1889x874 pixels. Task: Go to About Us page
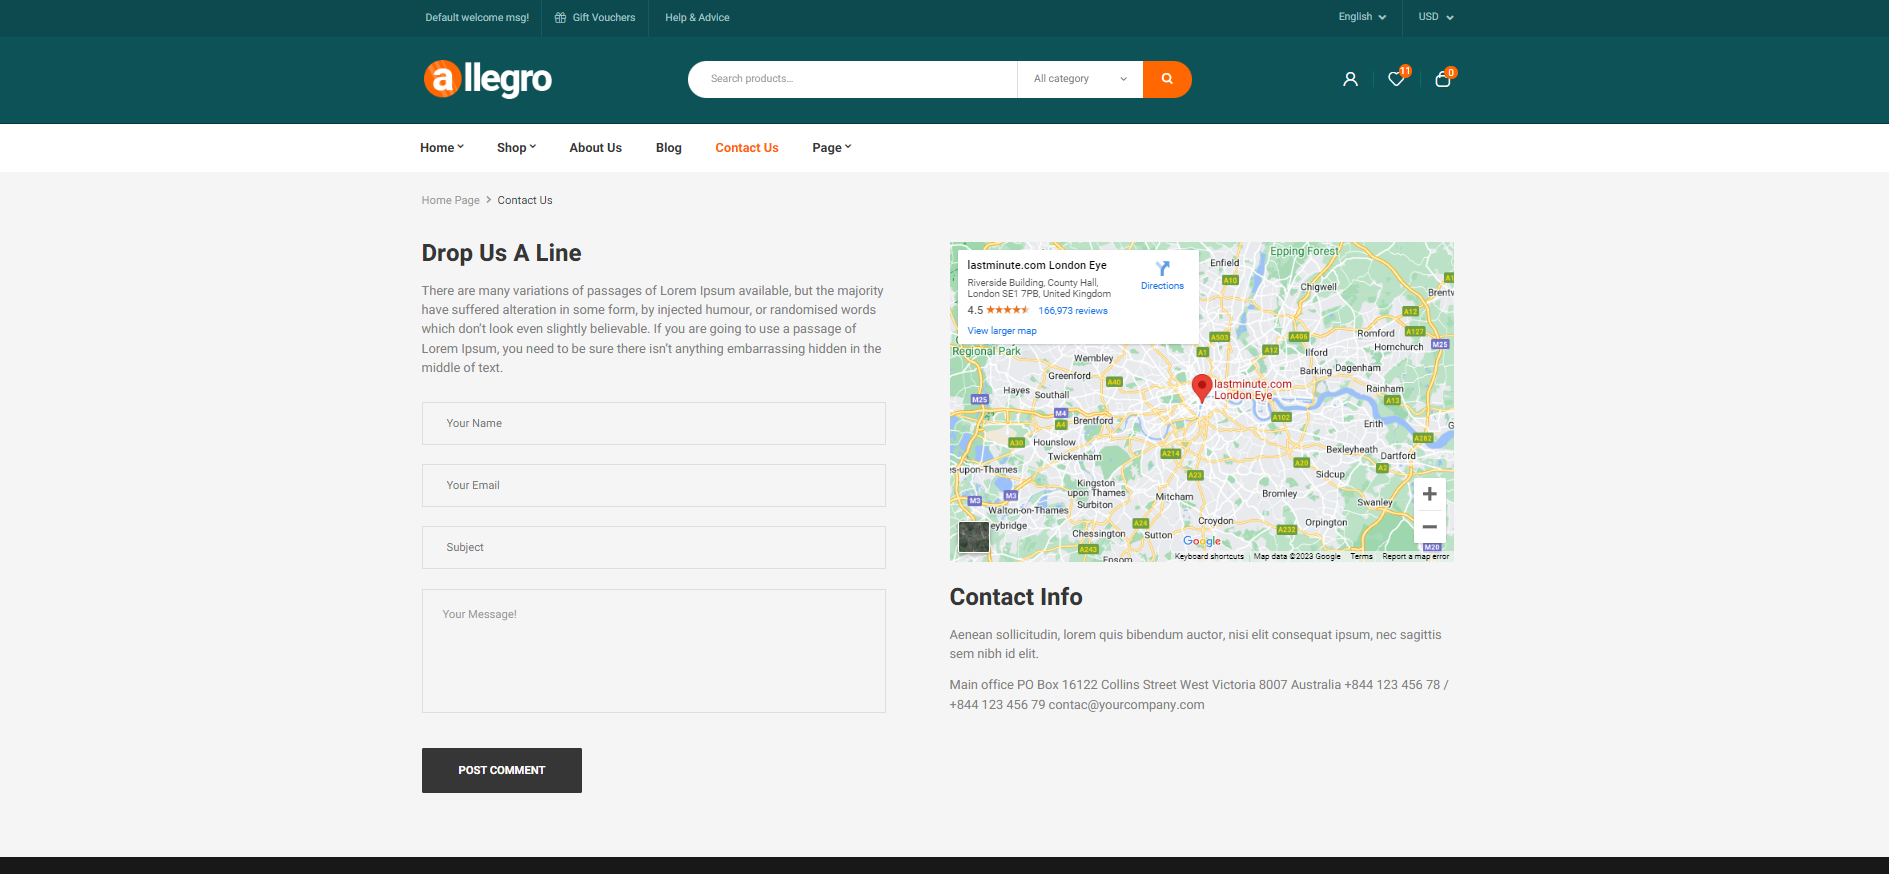pos(595,148)
